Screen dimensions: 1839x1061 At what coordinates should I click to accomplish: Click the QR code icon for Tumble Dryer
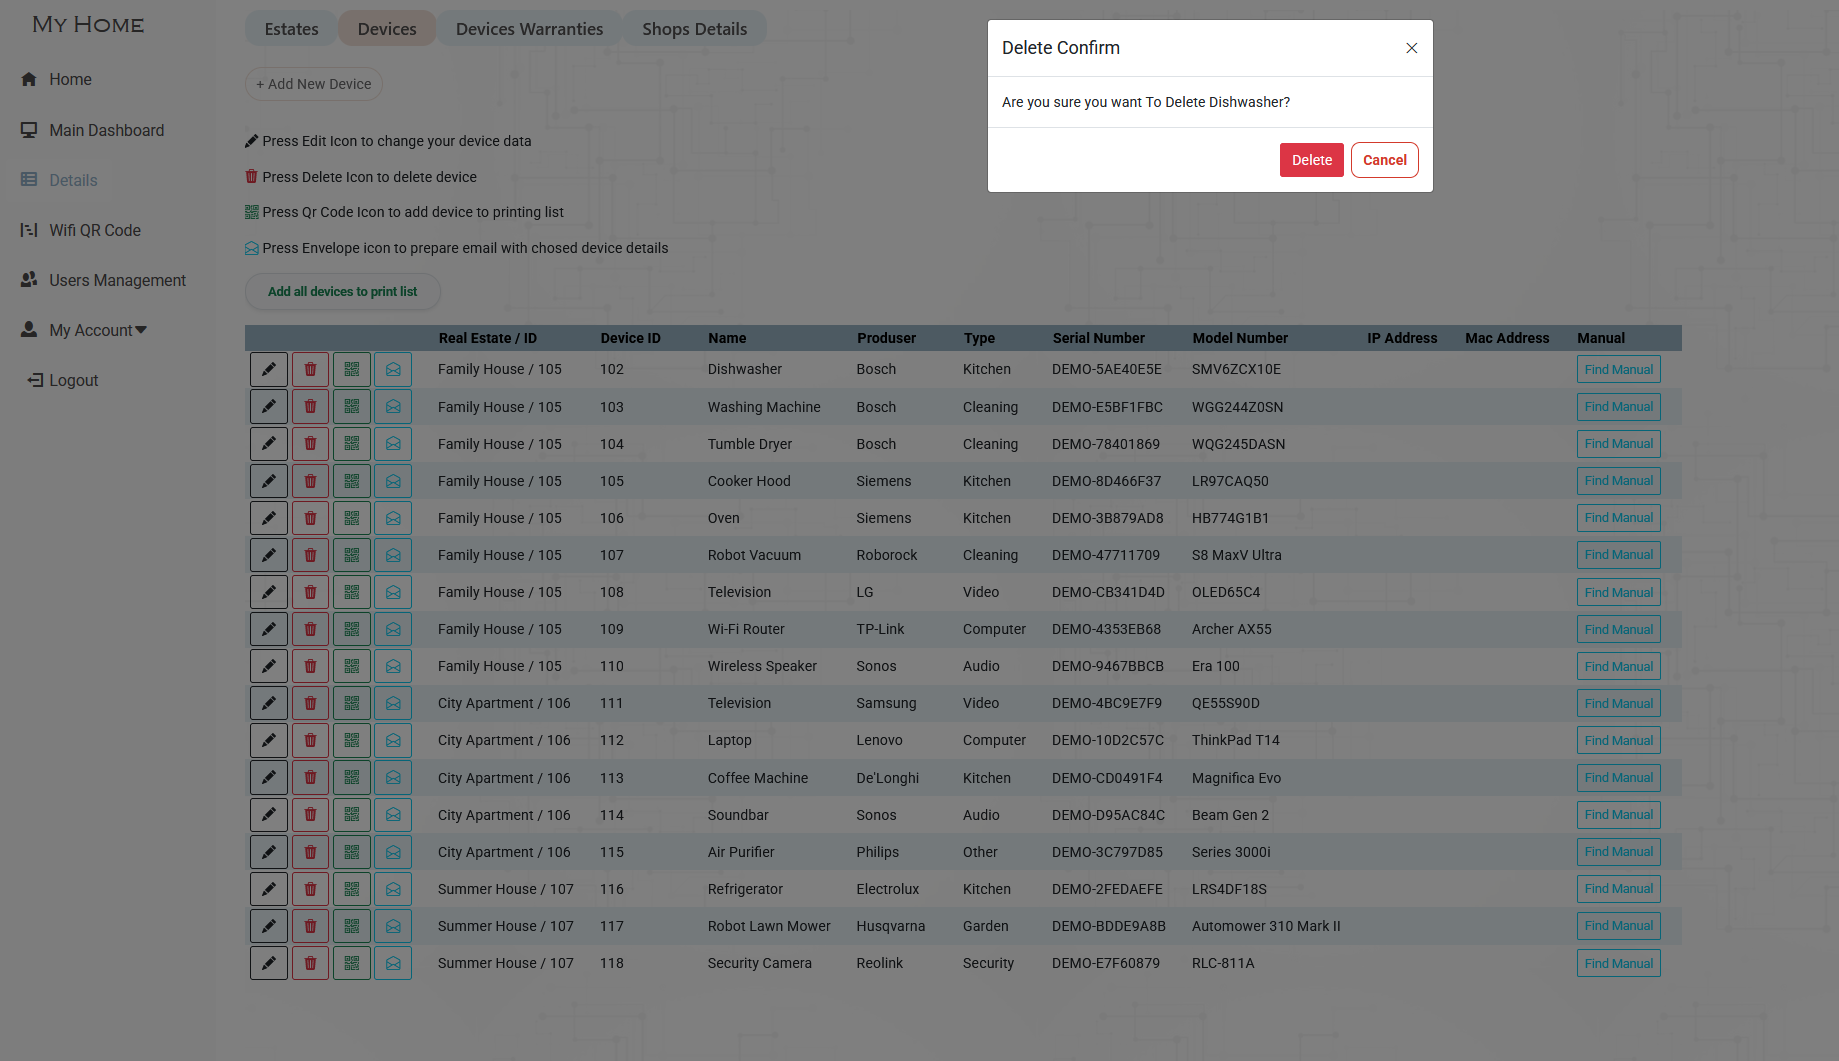click(352, 444)
